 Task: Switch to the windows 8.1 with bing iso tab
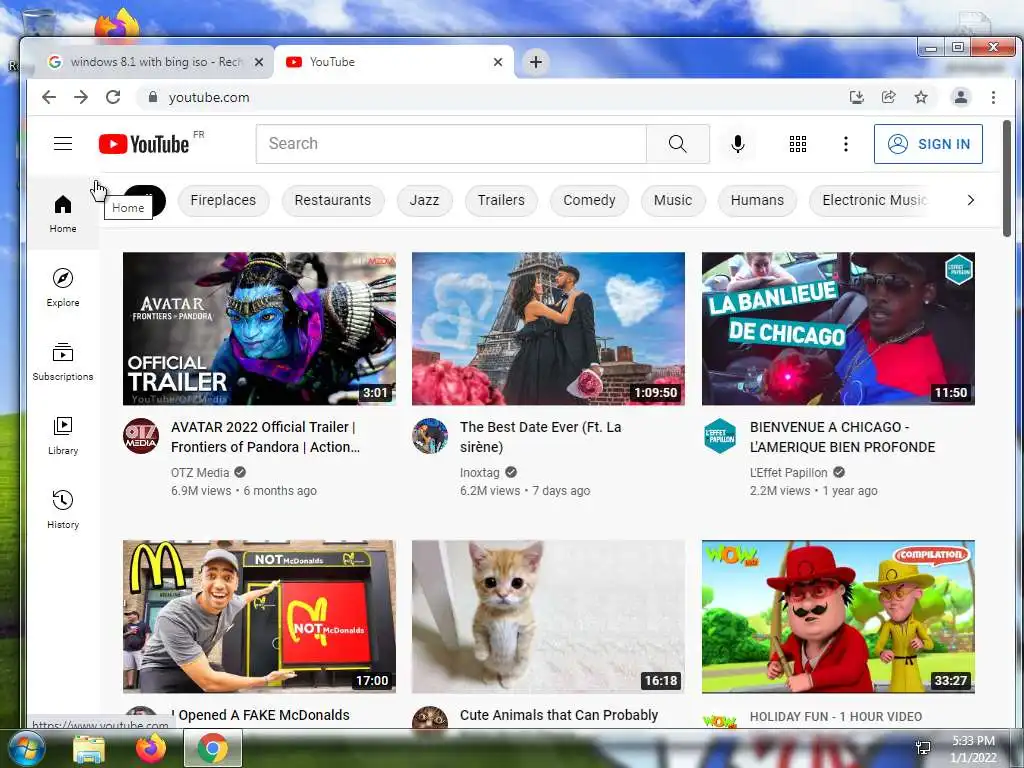[149, 62]
